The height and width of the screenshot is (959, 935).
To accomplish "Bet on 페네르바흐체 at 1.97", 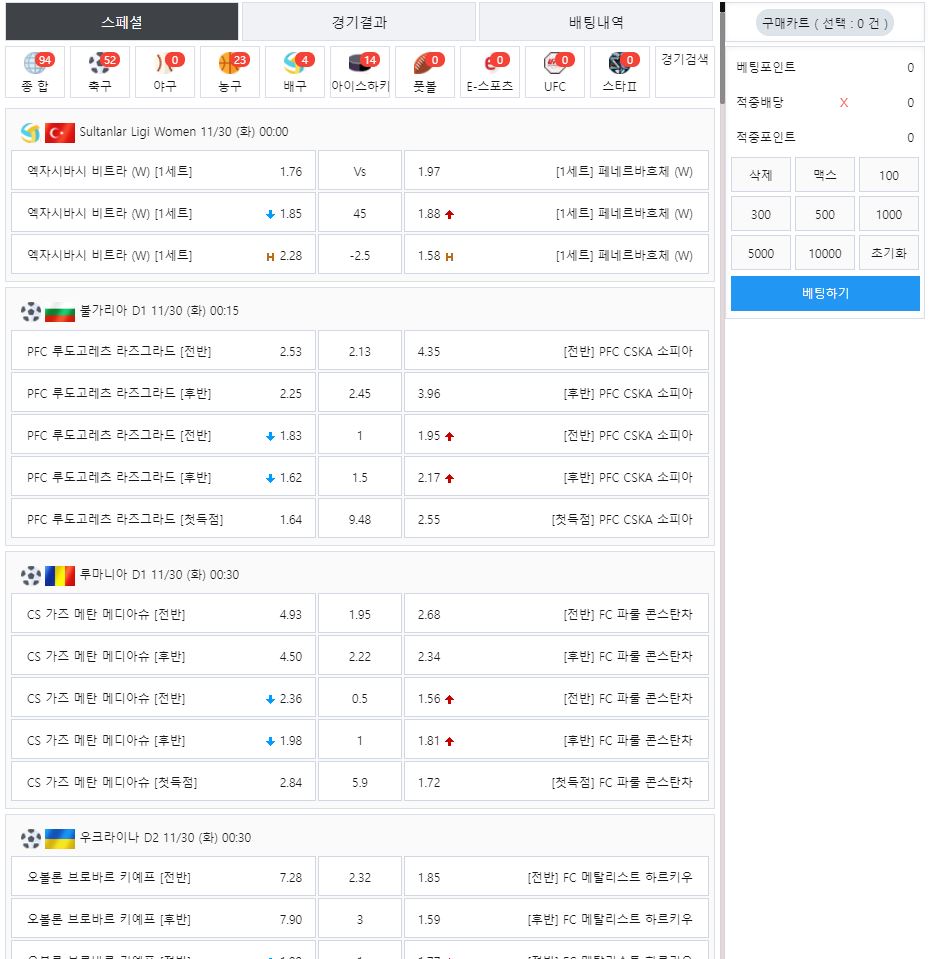I will (556, 171).
